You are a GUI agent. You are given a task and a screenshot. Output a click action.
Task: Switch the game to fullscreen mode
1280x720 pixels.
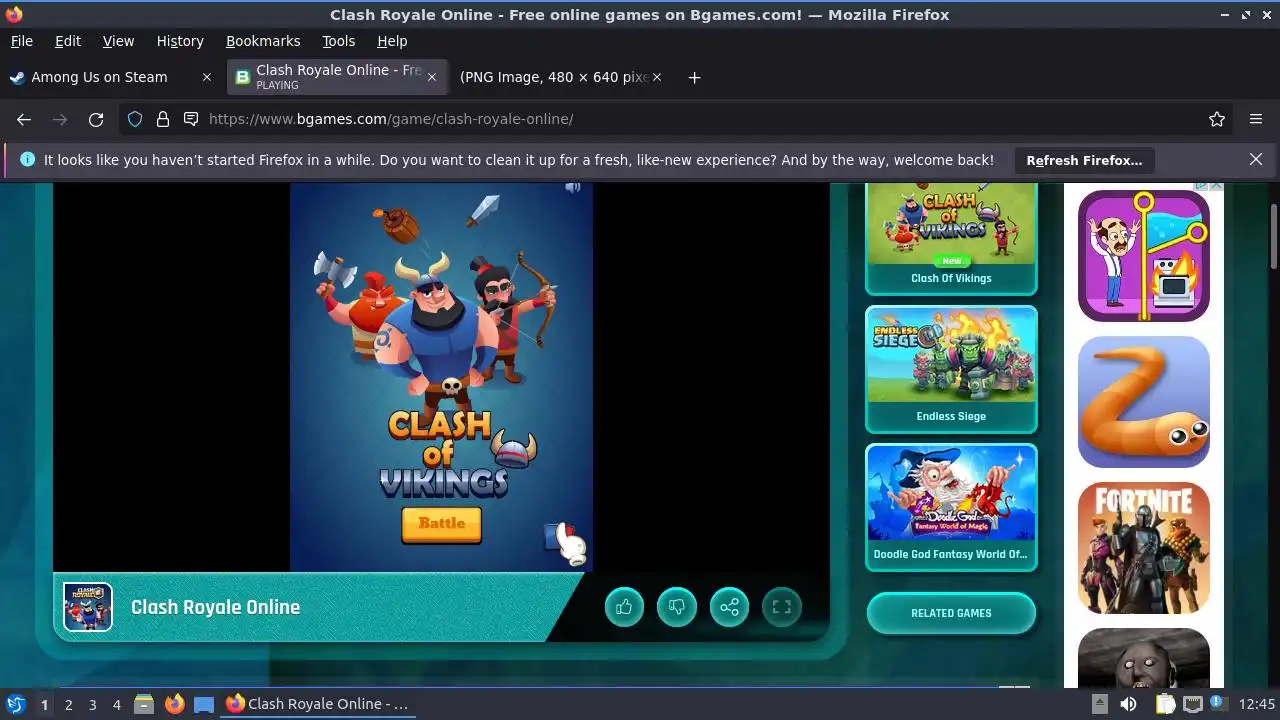click(782, 606)
